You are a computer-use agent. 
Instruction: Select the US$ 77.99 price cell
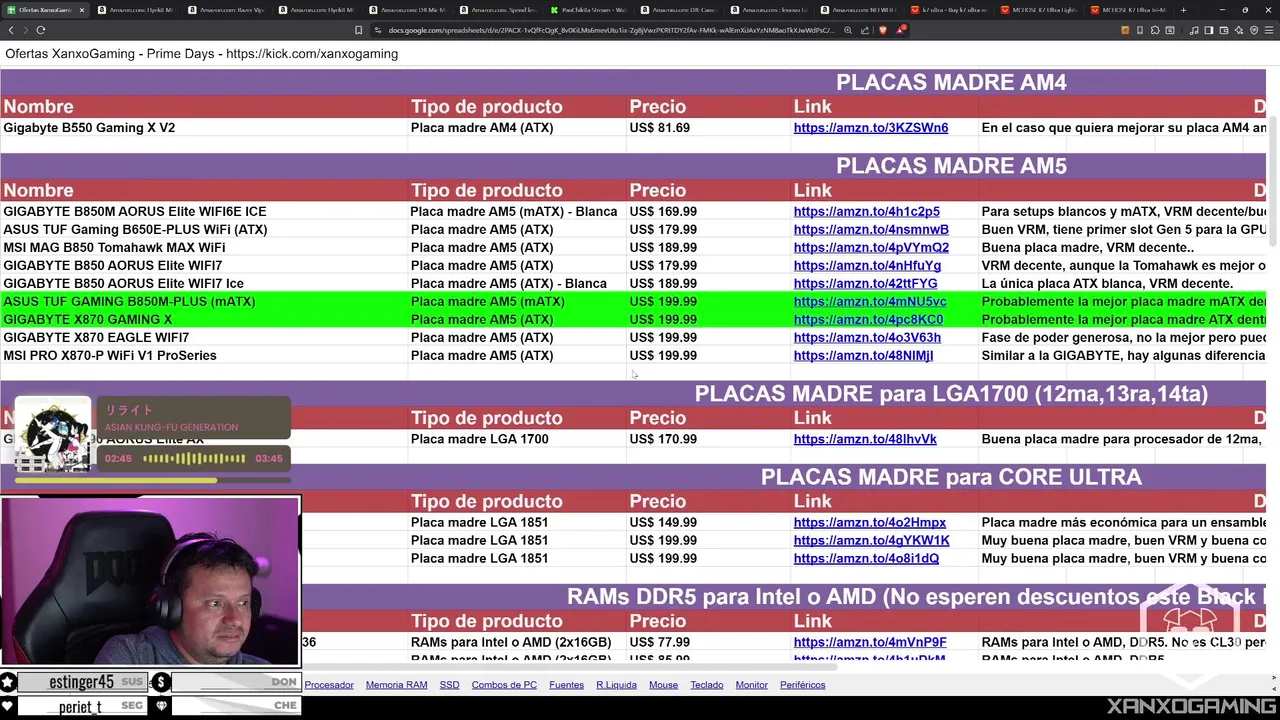[708, 643]
